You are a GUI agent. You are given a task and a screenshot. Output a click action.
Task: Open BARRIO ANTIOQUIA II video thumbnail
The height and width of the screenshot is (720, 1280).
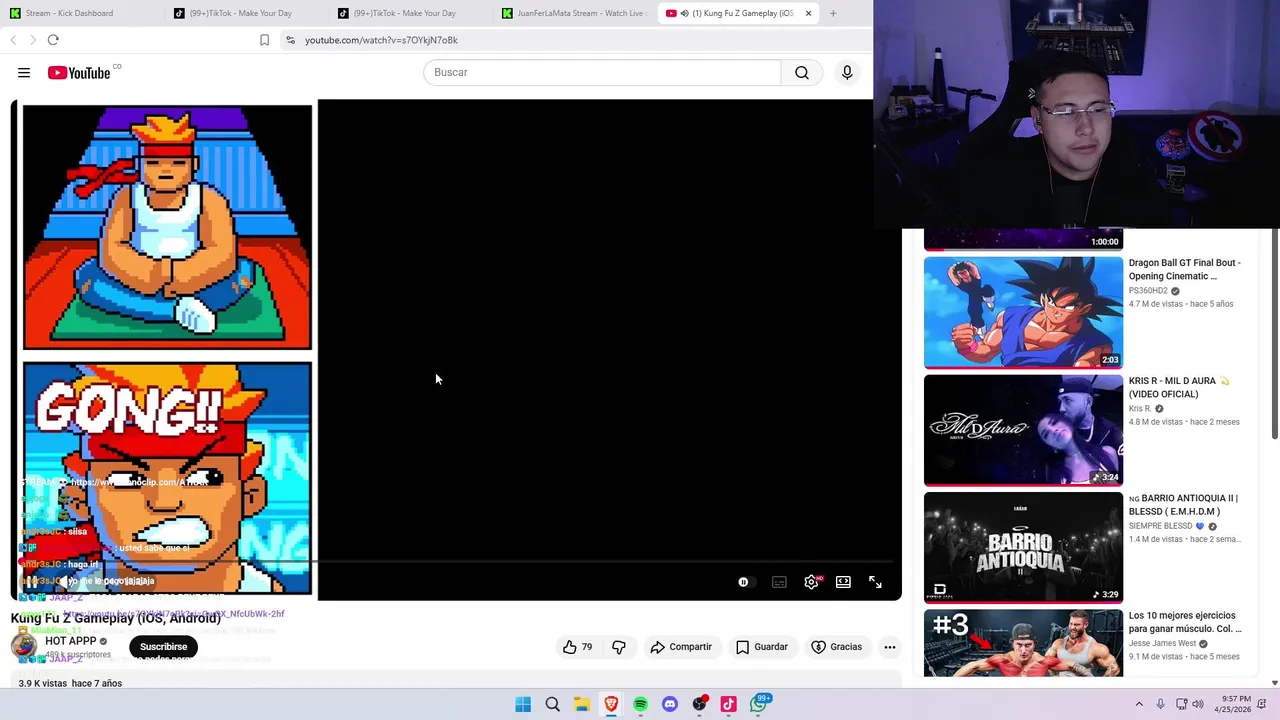pyautogui.click(x=1023, y=548)
